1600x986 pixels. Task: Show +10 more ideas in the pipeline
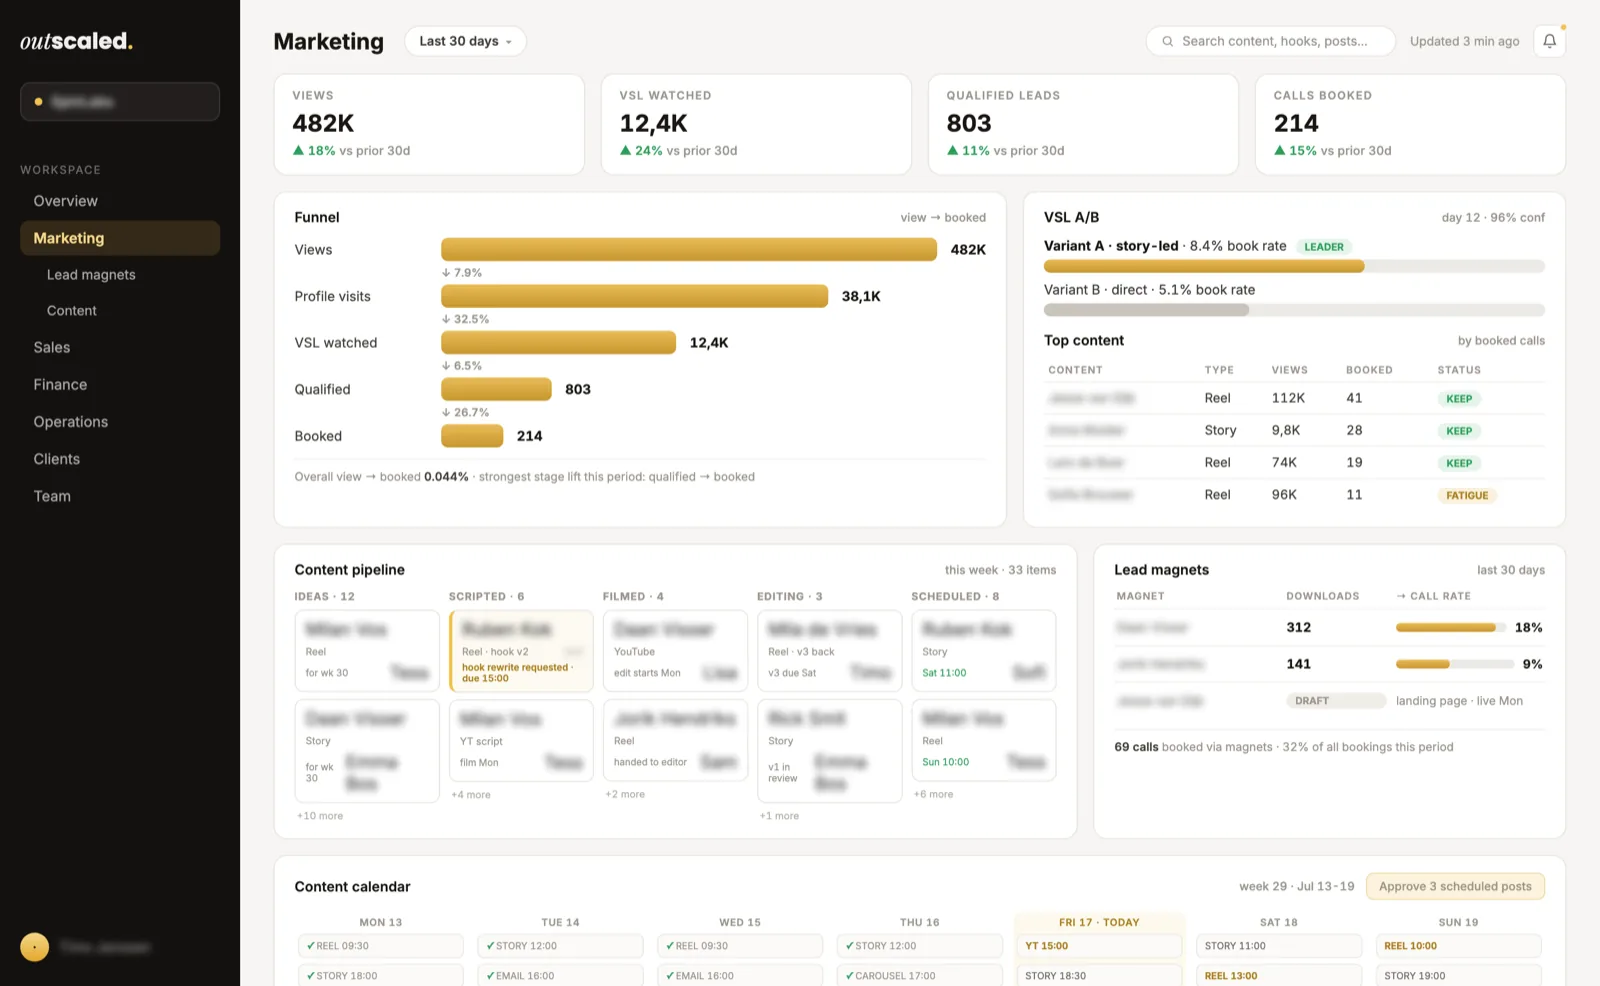click(320, 816)
